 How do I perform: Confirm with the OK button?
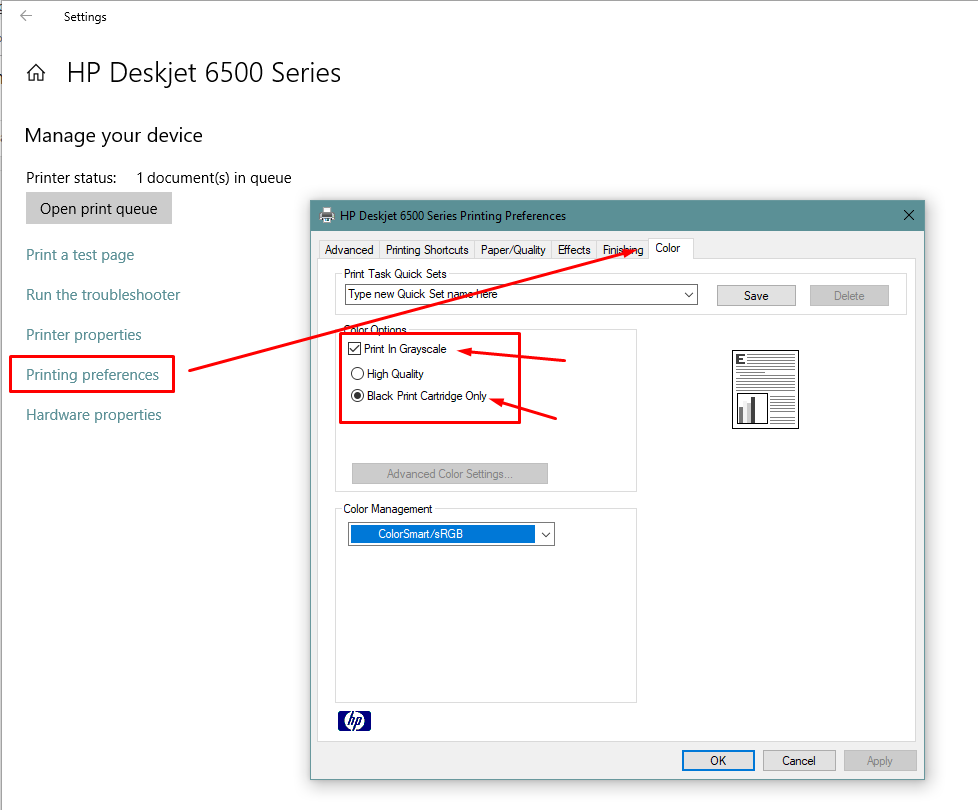[x=718, y=761]
